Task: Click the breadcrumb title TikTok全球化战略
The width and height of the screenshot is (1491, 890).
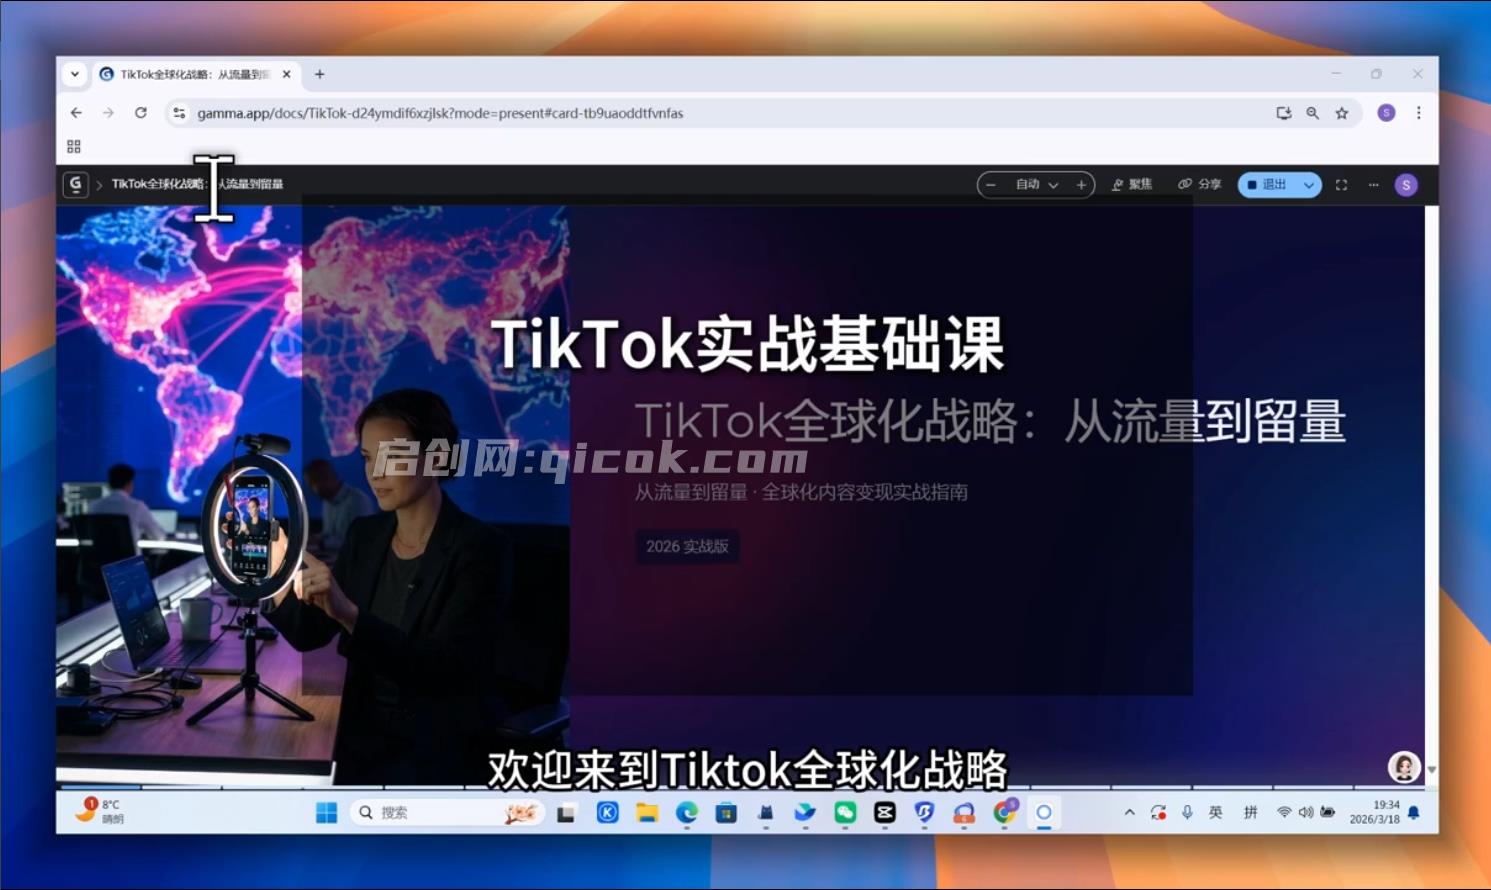Action: (197, 184)
